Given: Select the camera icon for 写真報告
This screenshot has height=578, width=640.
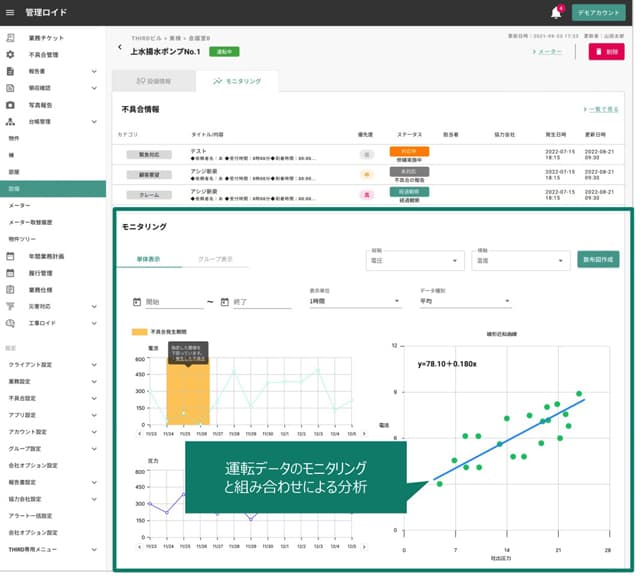Looking at the screenshot, I should click(x=10, y=105).
